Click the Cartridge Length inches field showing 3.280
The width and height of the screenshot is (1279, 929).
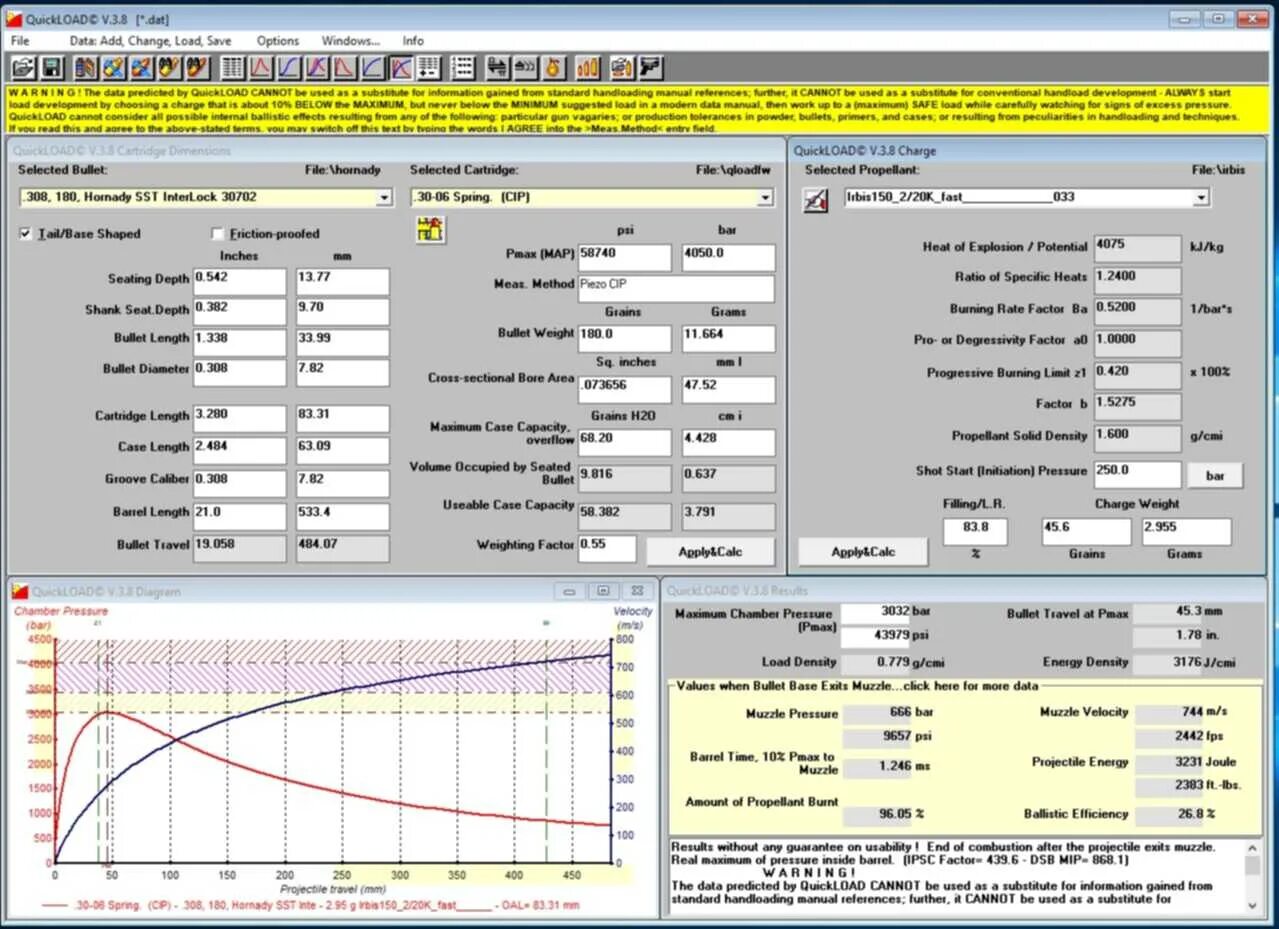(239, 418)
